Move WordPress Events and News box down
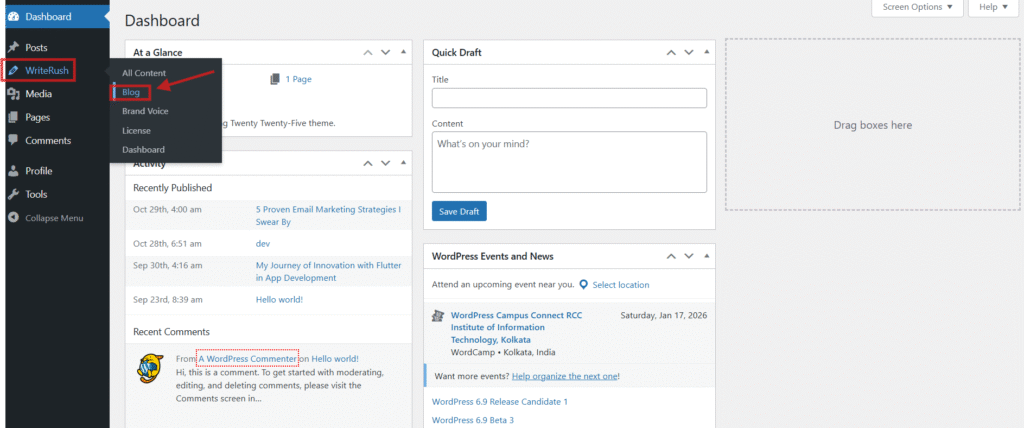This screenshot has width=1024, height=428. point(688,256)
